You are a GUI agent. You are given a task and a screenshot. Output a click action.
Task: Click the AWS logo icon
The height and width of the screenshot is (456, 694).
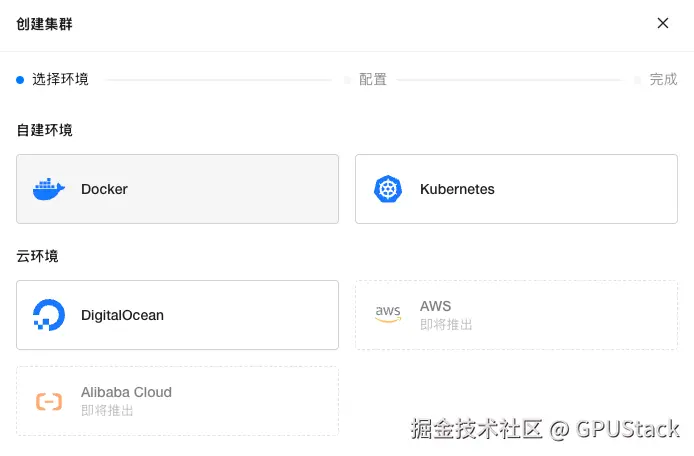point(387,315)
